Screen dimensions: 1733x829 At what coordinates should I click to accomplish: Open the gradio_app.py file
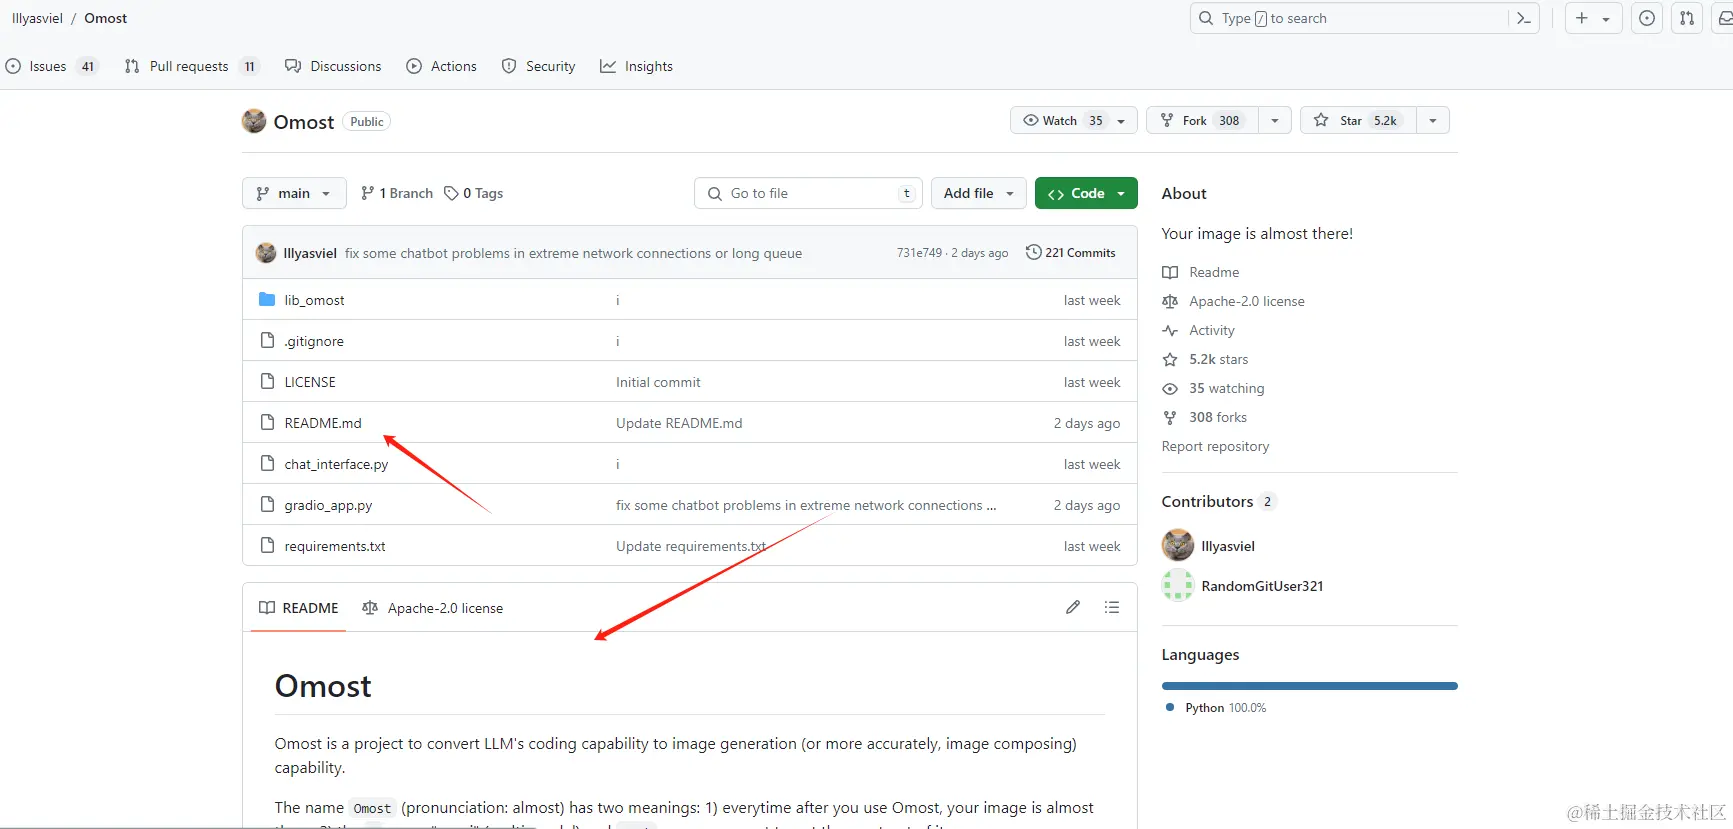pyautogui.click(x=328, y=505)
